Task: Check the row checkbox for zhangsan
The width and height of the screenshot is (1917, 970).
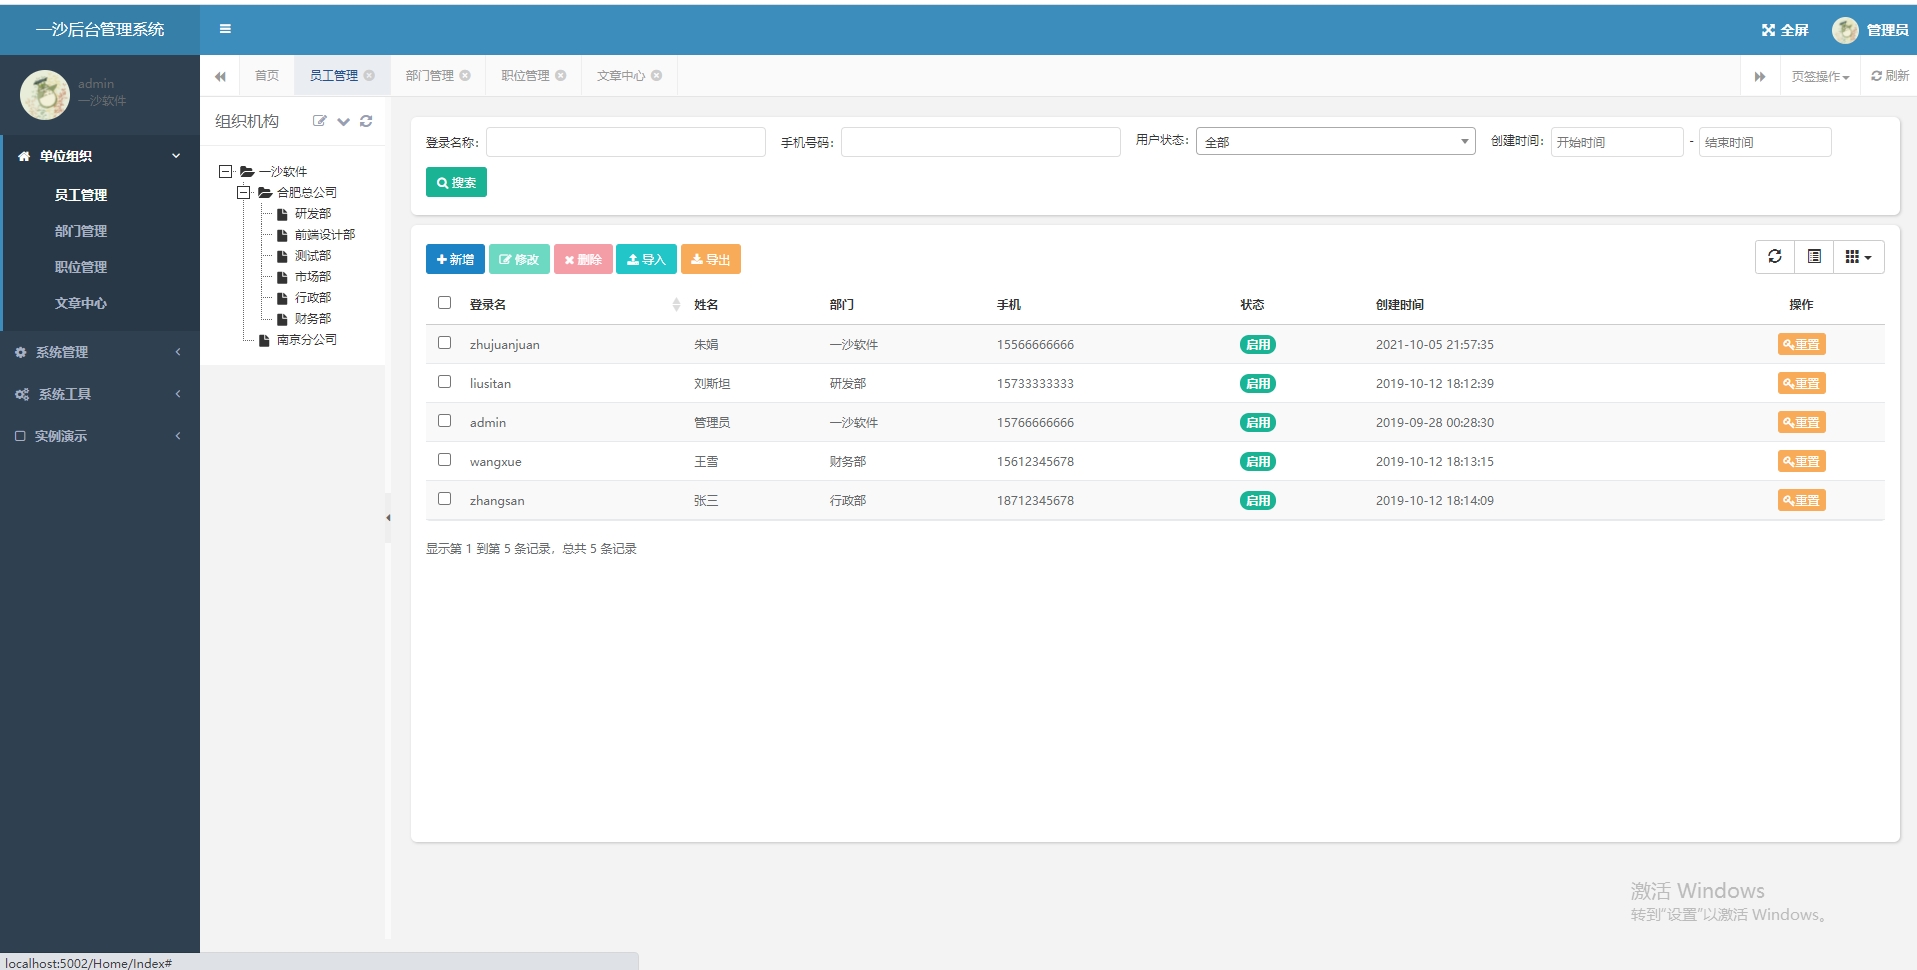Action: tap(444, 498)
